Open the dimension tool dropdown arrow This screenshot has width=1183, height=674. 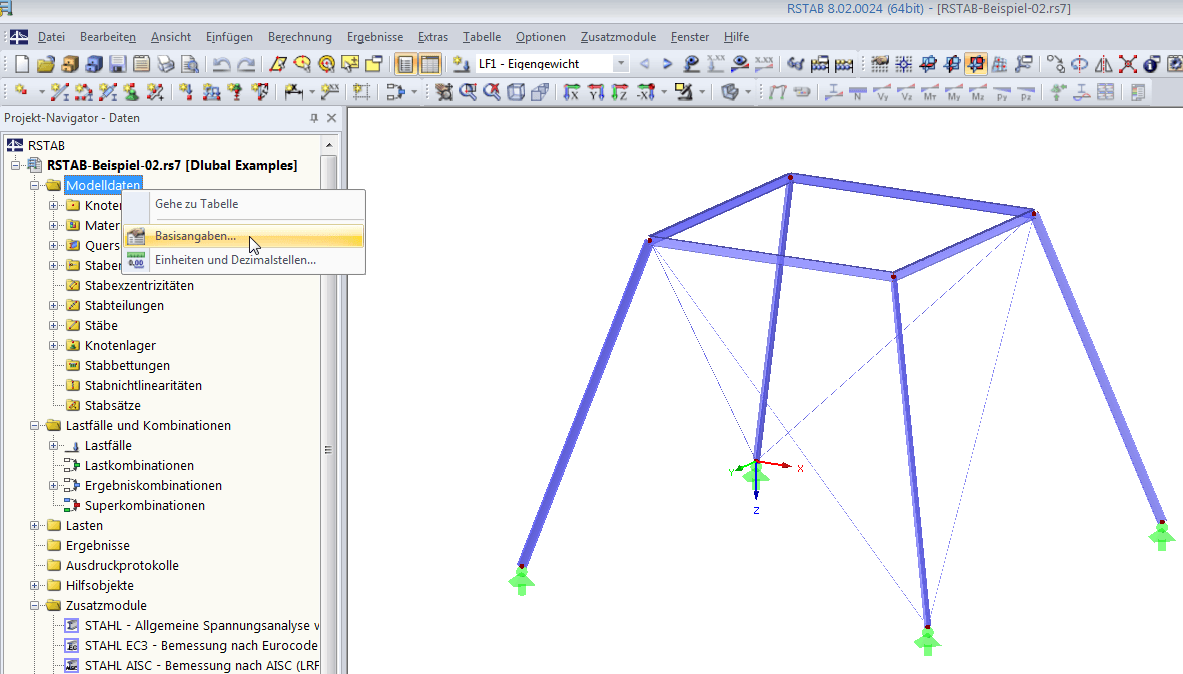click(312, 92)
